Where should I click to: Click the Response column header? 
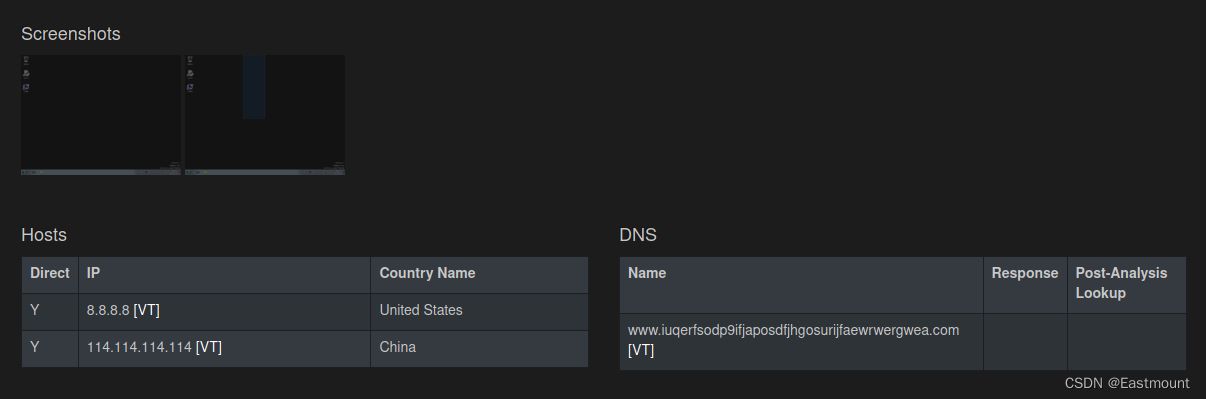(1025, 273)
